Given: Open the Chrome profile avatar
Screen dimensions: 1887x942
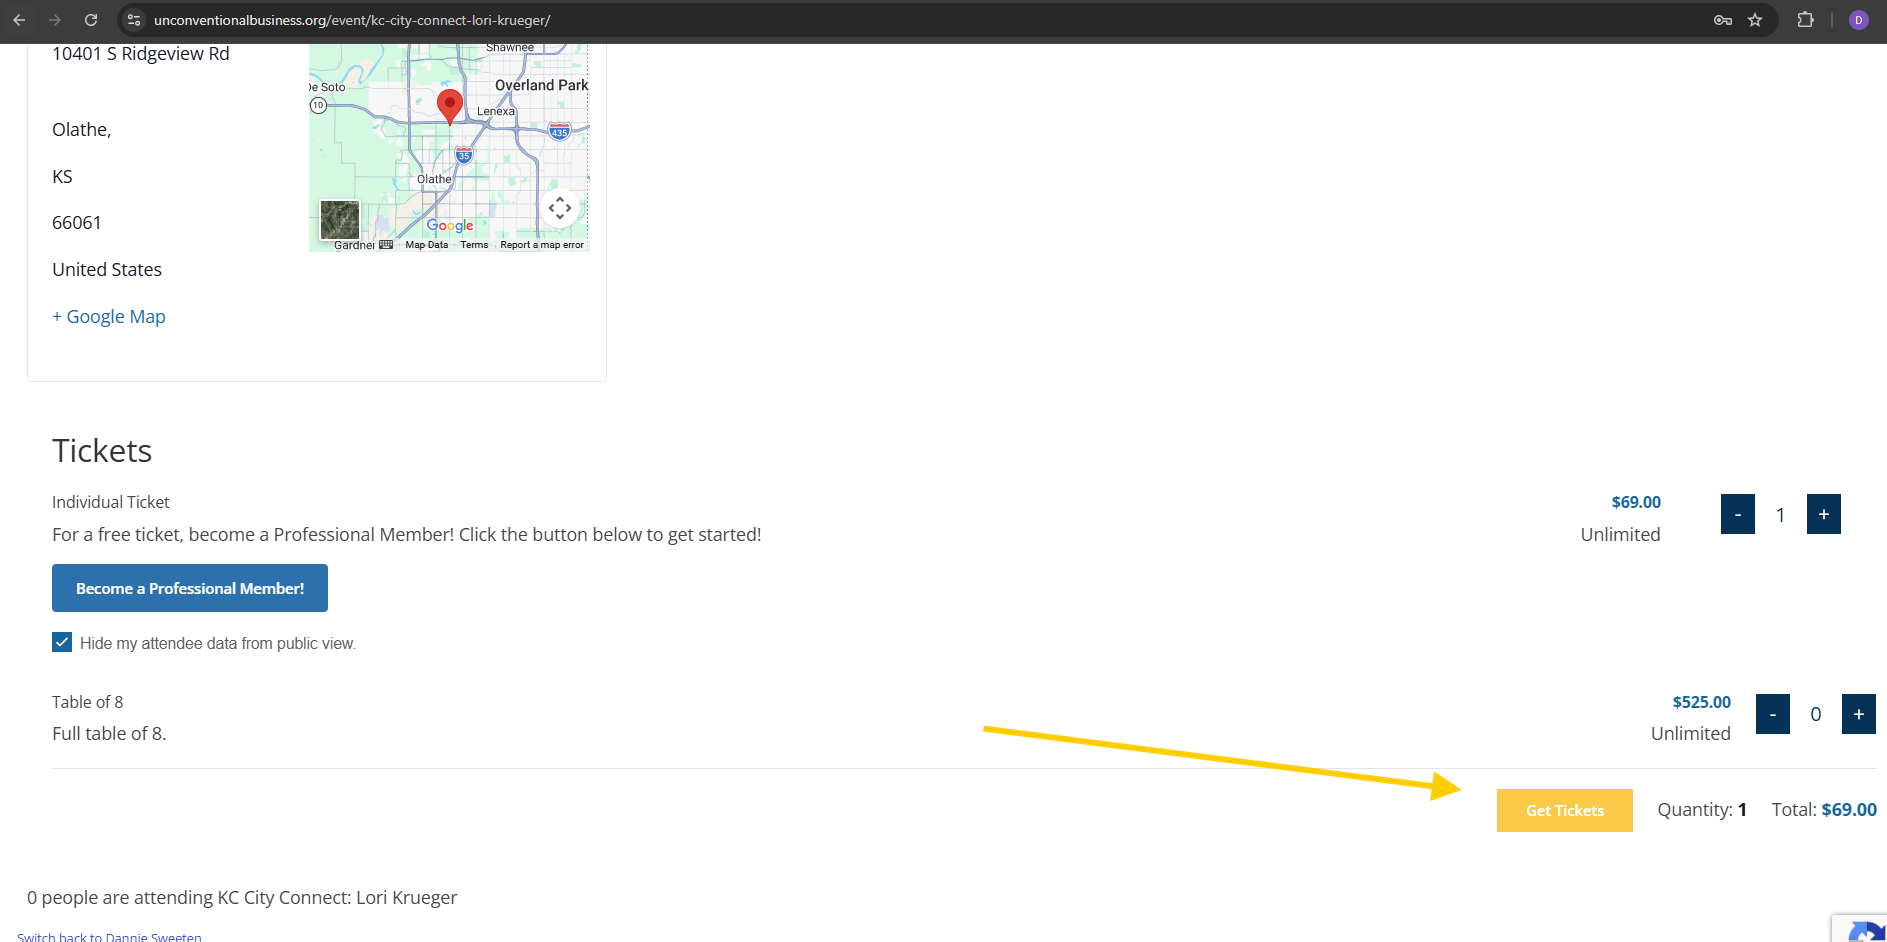Looking at the screenshot, I should [1858, 20].
